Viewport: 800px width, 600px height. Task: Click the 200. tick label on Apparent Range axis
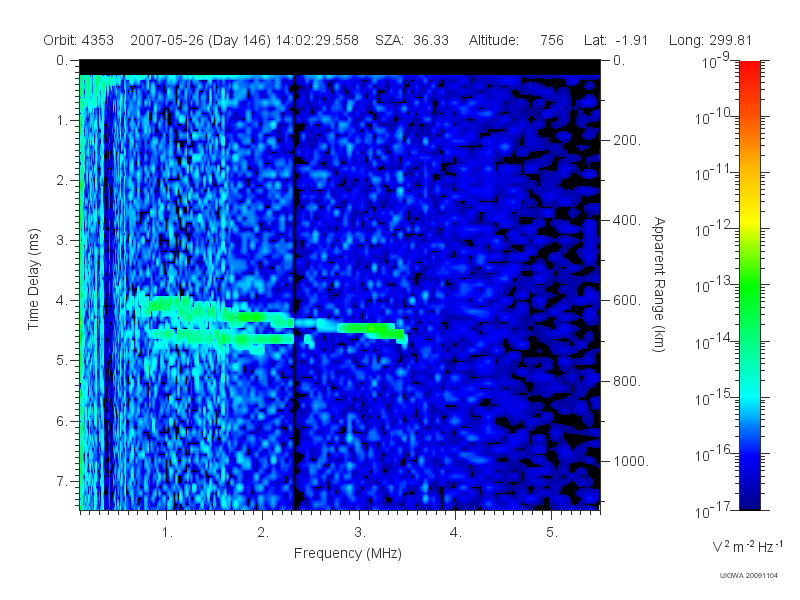point(627,140)
